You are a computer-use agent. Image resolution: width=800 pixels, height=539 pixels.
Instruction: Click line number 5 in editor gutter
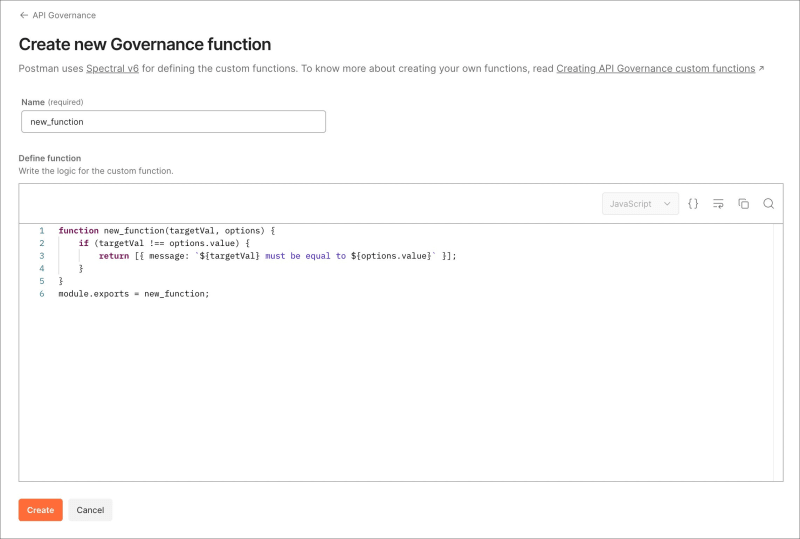42,281
